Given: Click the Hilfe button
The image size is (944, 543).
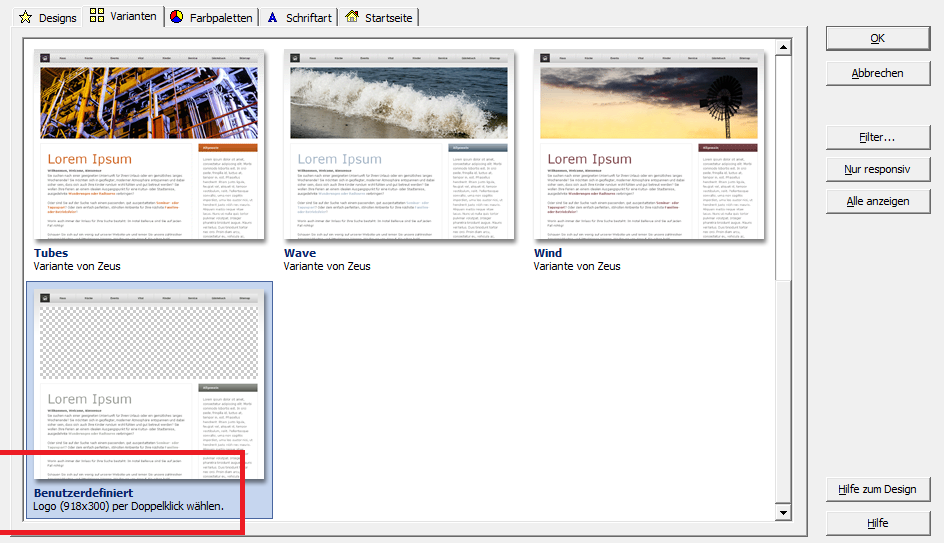Looking at the screenshot, I should pos(878,523).
